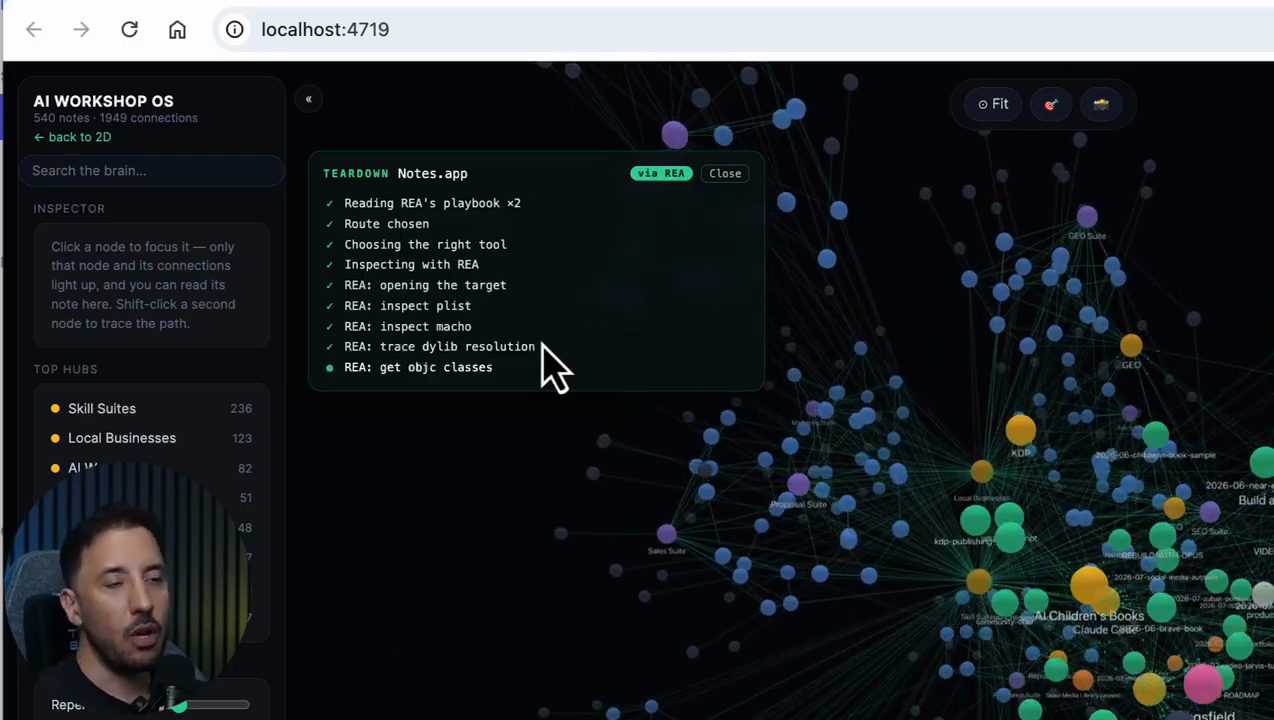Select the Skill Suites hub
The image size is (1274, 720).
(x=151, y=408)
